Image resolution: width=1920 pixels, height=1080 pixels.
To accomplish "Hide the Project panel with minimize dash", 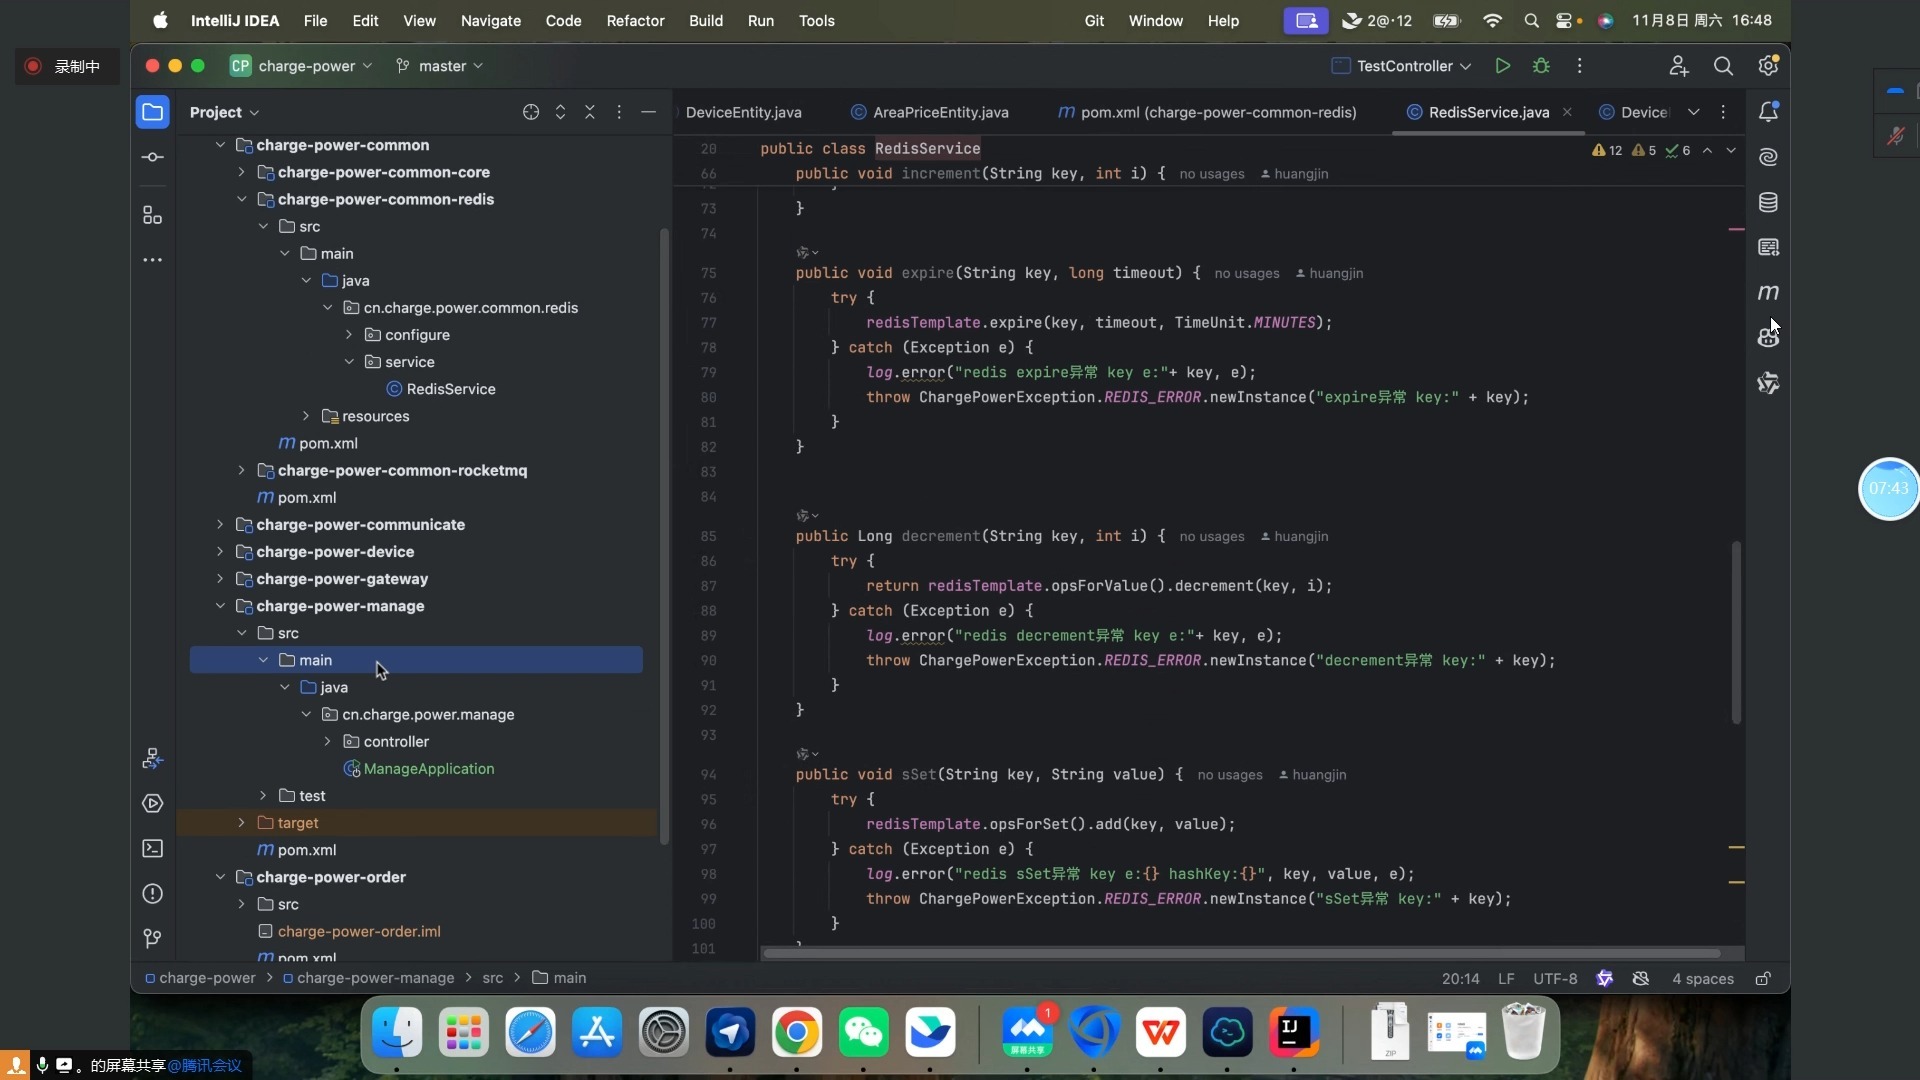I will point(648,112).
